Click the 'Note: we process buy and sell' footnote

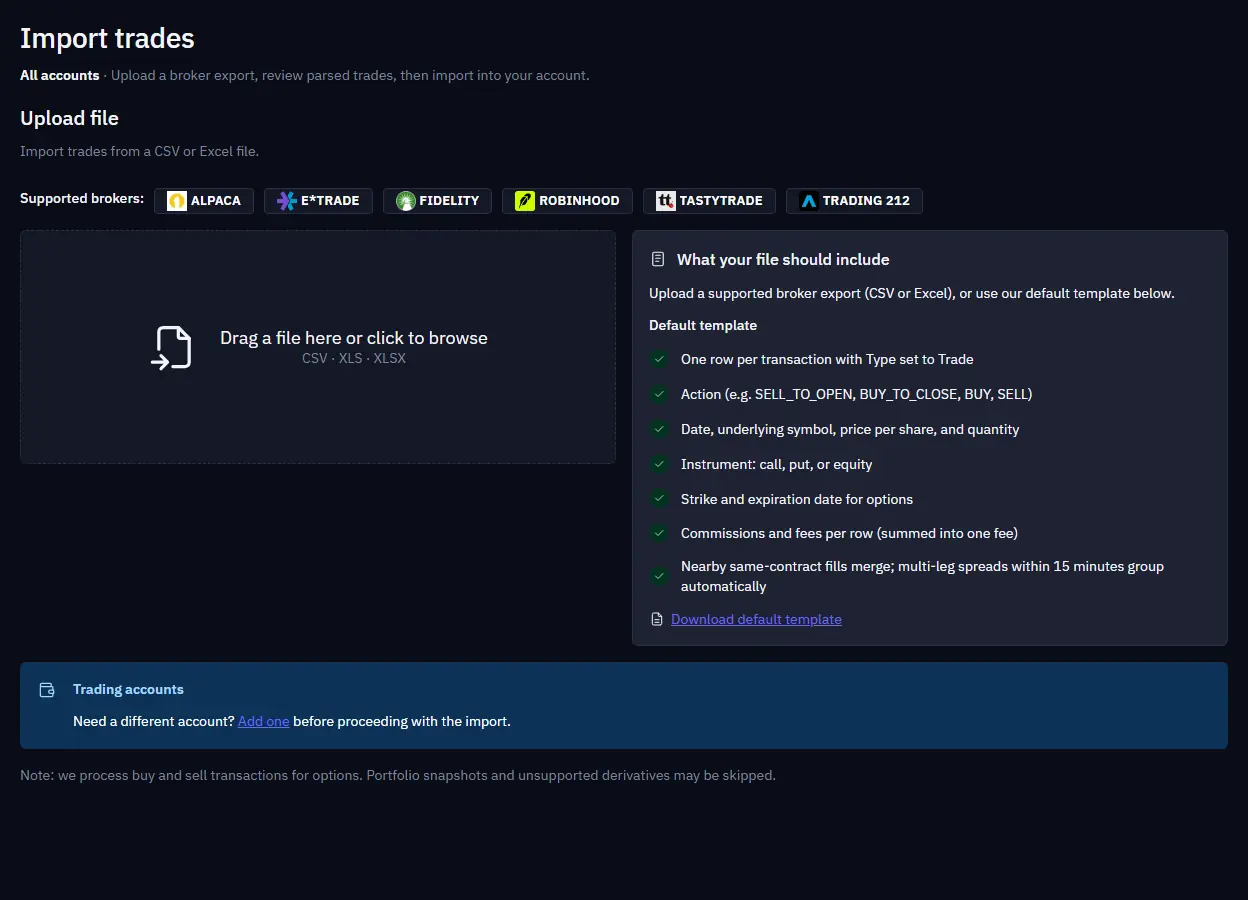pyautogui.click(x=398, y=775)
